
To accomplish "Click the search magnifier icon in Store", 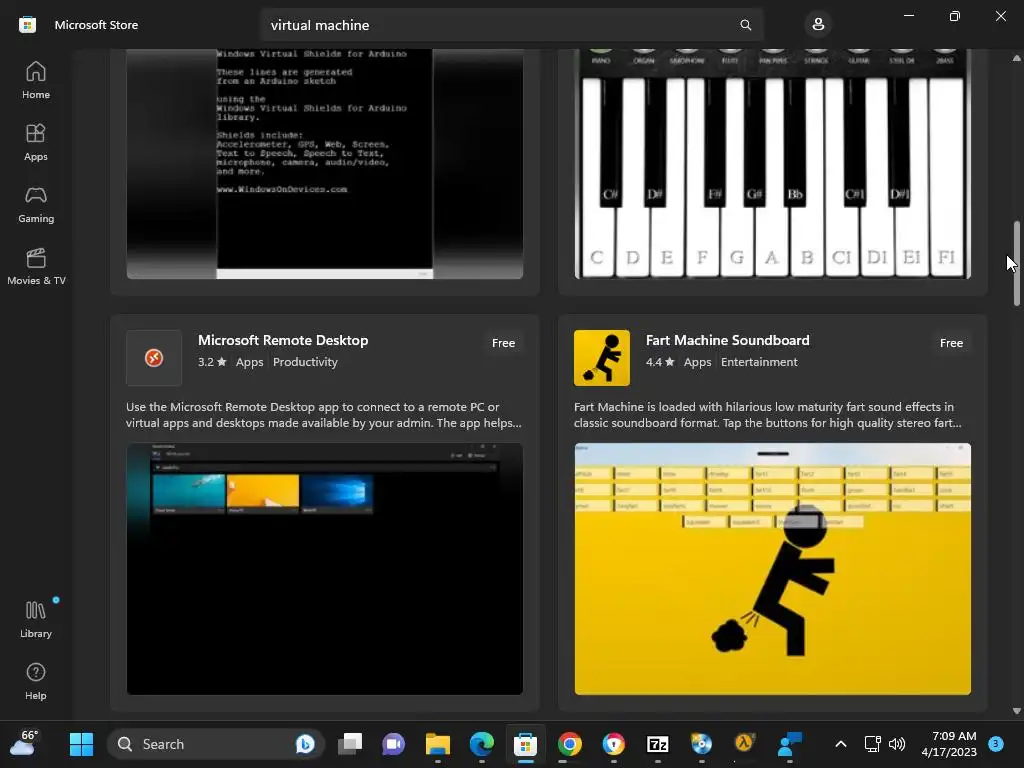I will coord(745,25).
